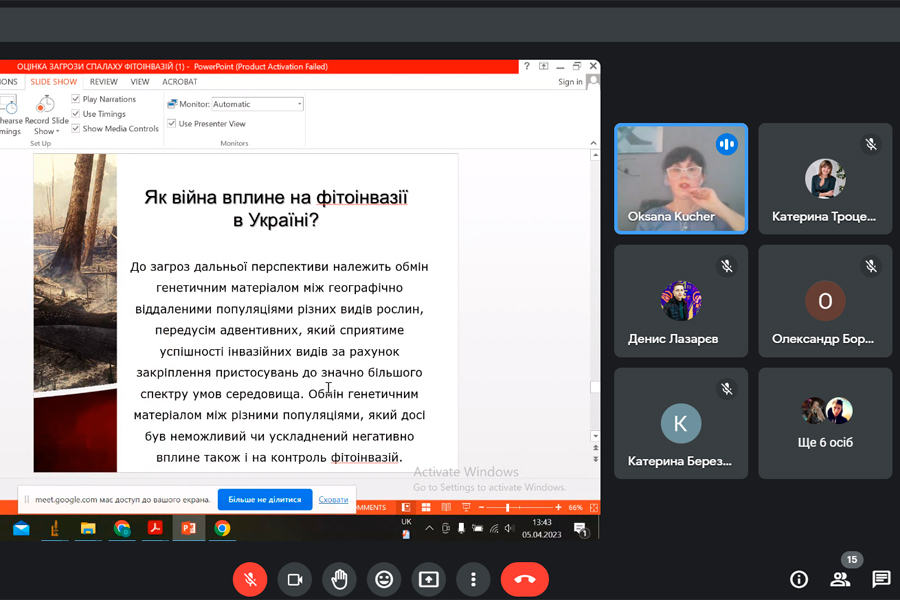The width and height of the screenshot is (900, 600).
Task: Click zoom out minus button
Action: click(x=481, y=508)
